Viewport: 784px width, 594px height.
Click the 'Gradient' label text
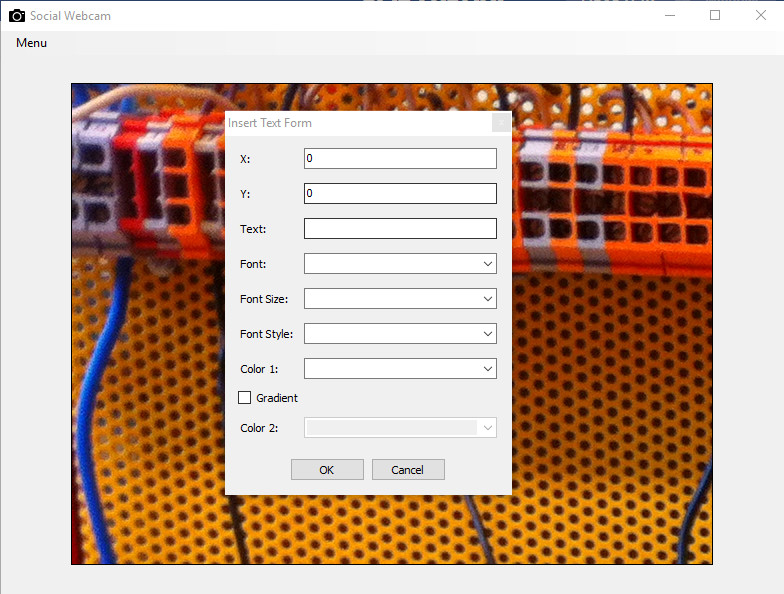coord(277,398)
